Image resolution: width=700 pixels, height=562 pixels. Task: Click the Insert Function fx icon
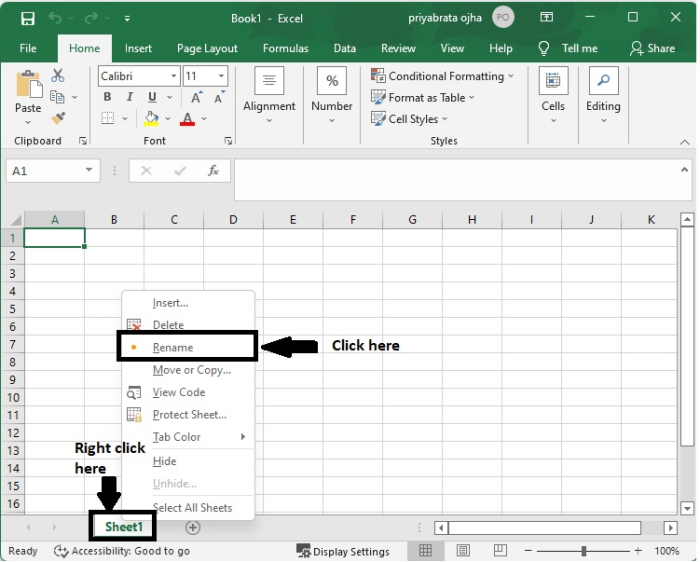coord(213,171)
